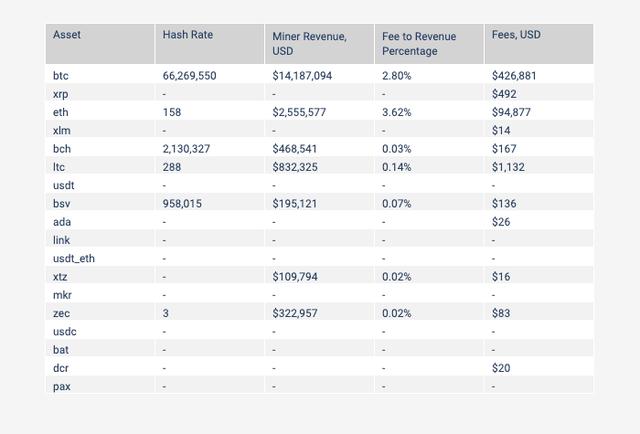Select the xrp fees value $492
This screenshot has height=434, width=640.
pos(504,94)
